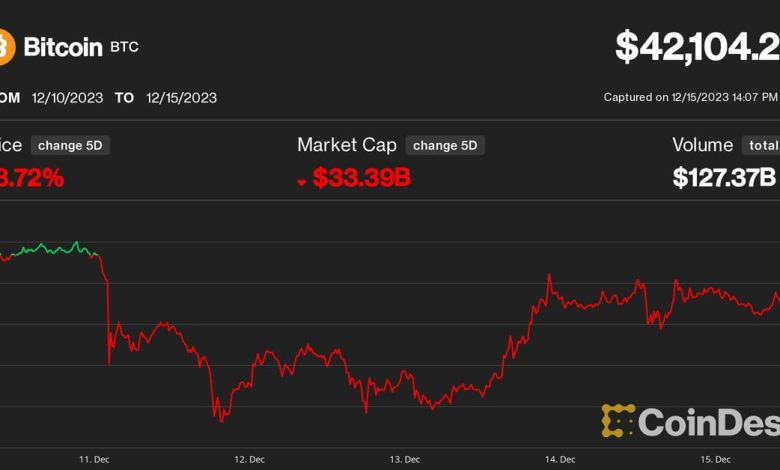The image size is (780, 470).
Task: Select the 11. Dec axis marker
Action: tap(94, 459)
